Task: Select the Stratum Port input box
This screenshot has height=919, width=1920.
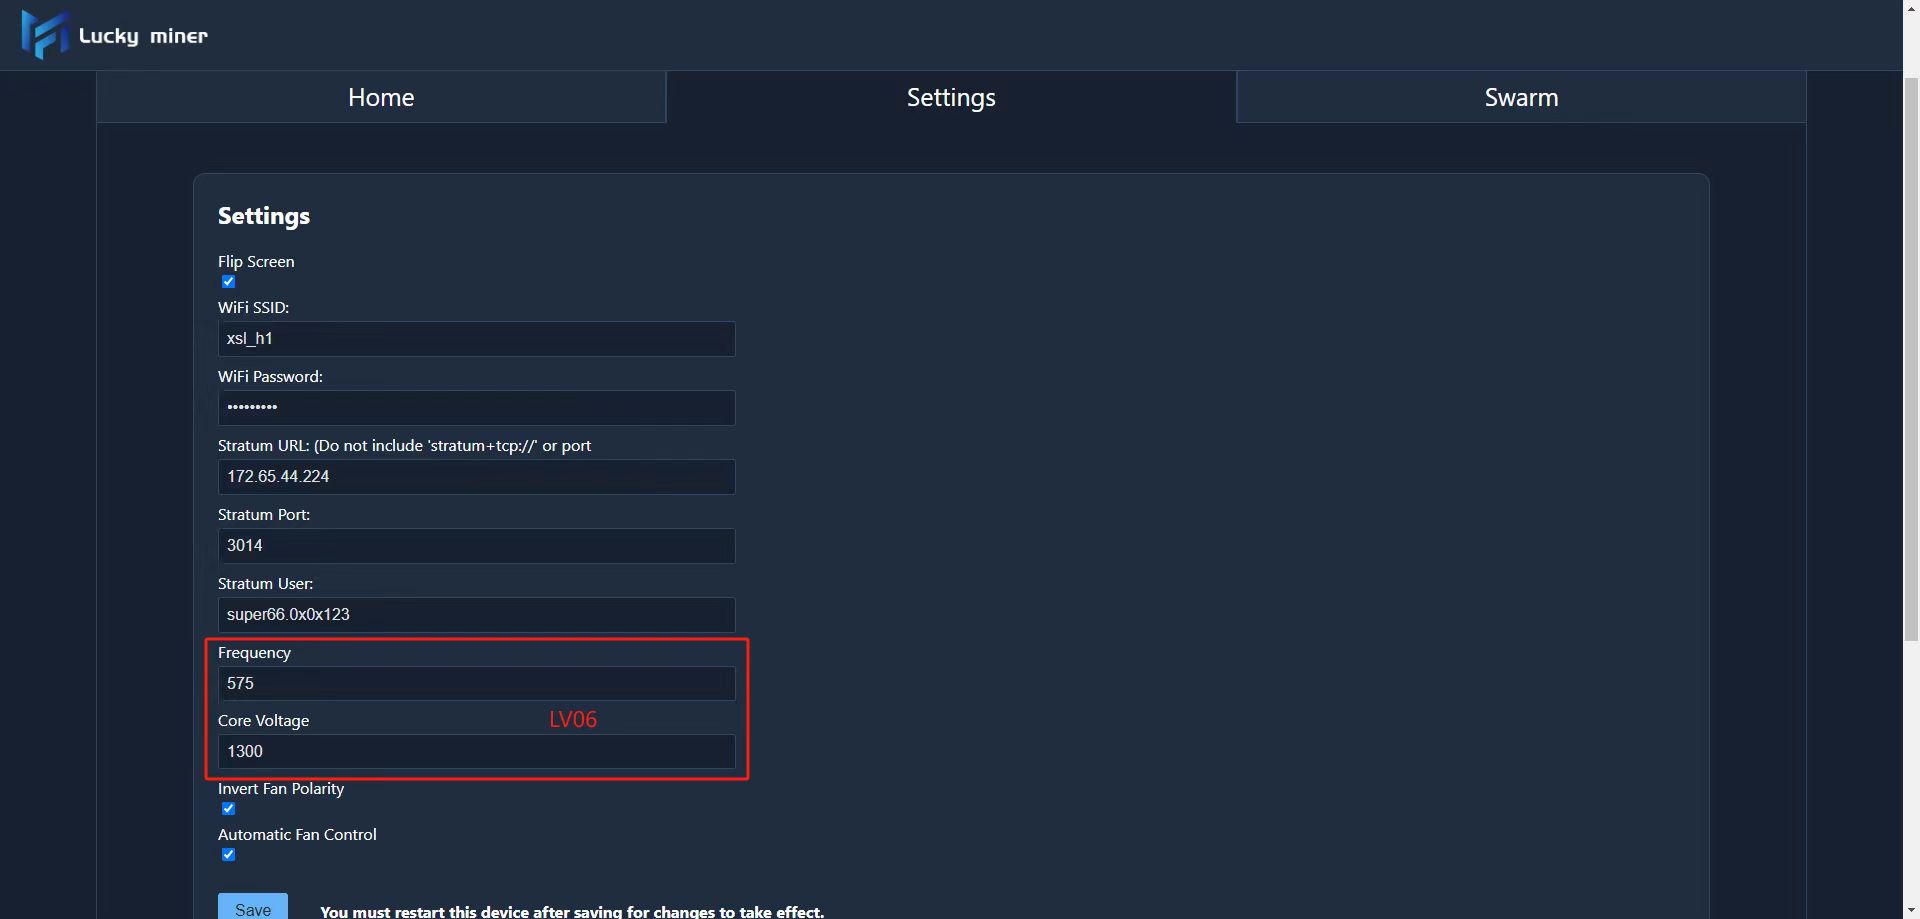Action: pos(476,546)
